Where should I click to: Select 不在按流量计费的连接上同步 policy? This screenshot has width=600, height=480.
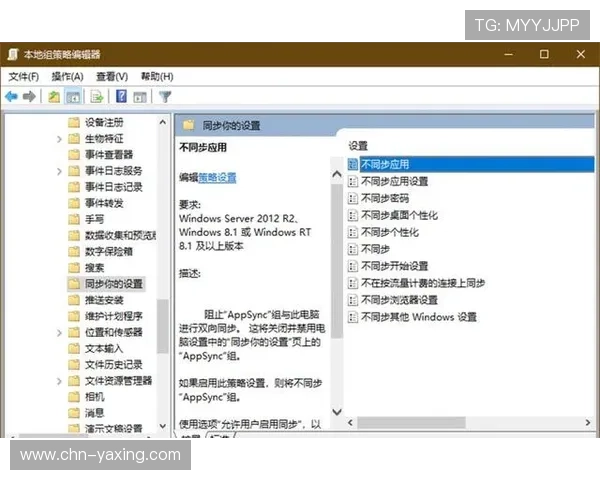423,283
